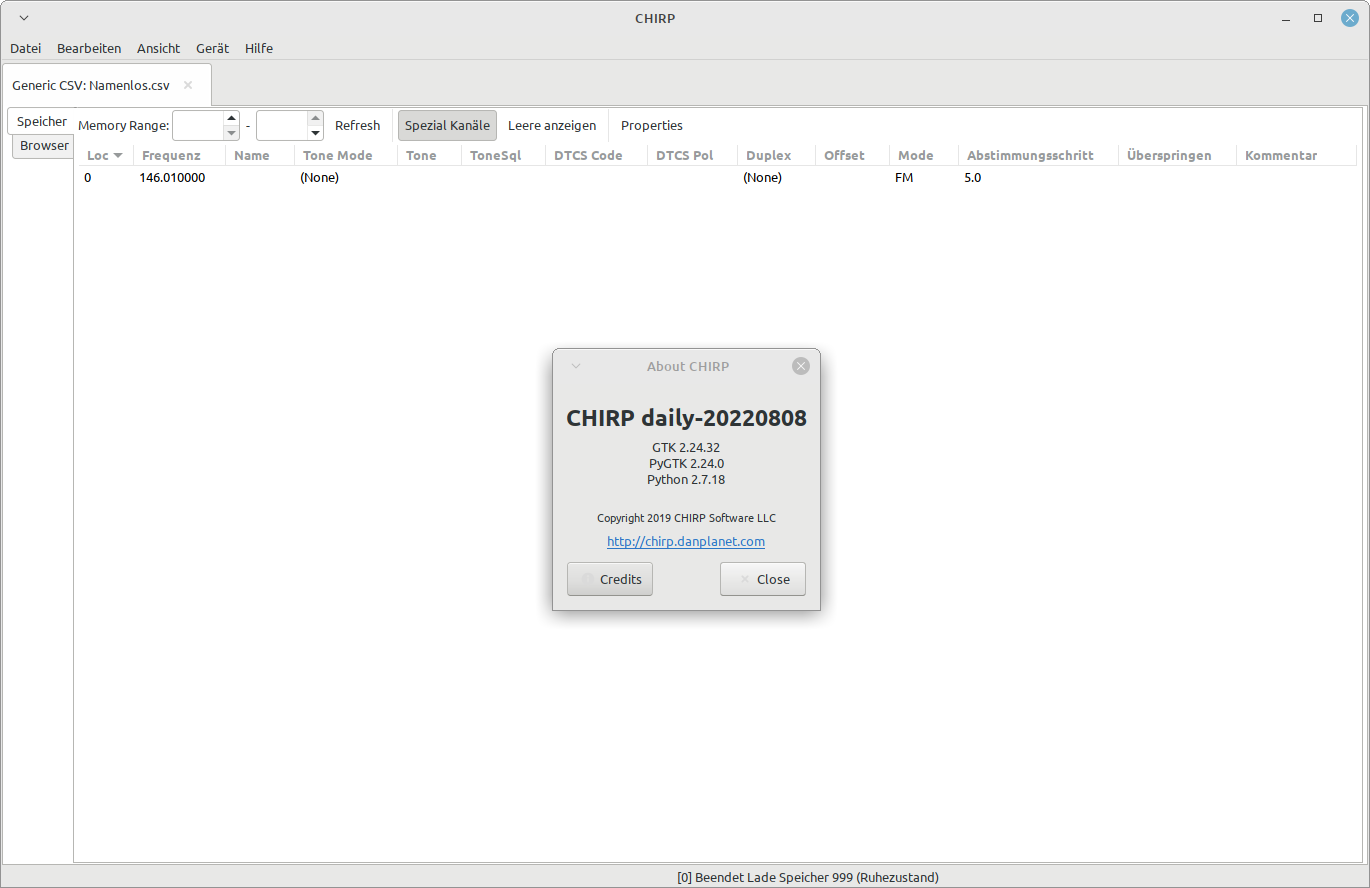Click the Mode column header
1370x888 pixels.
[924, 155]
